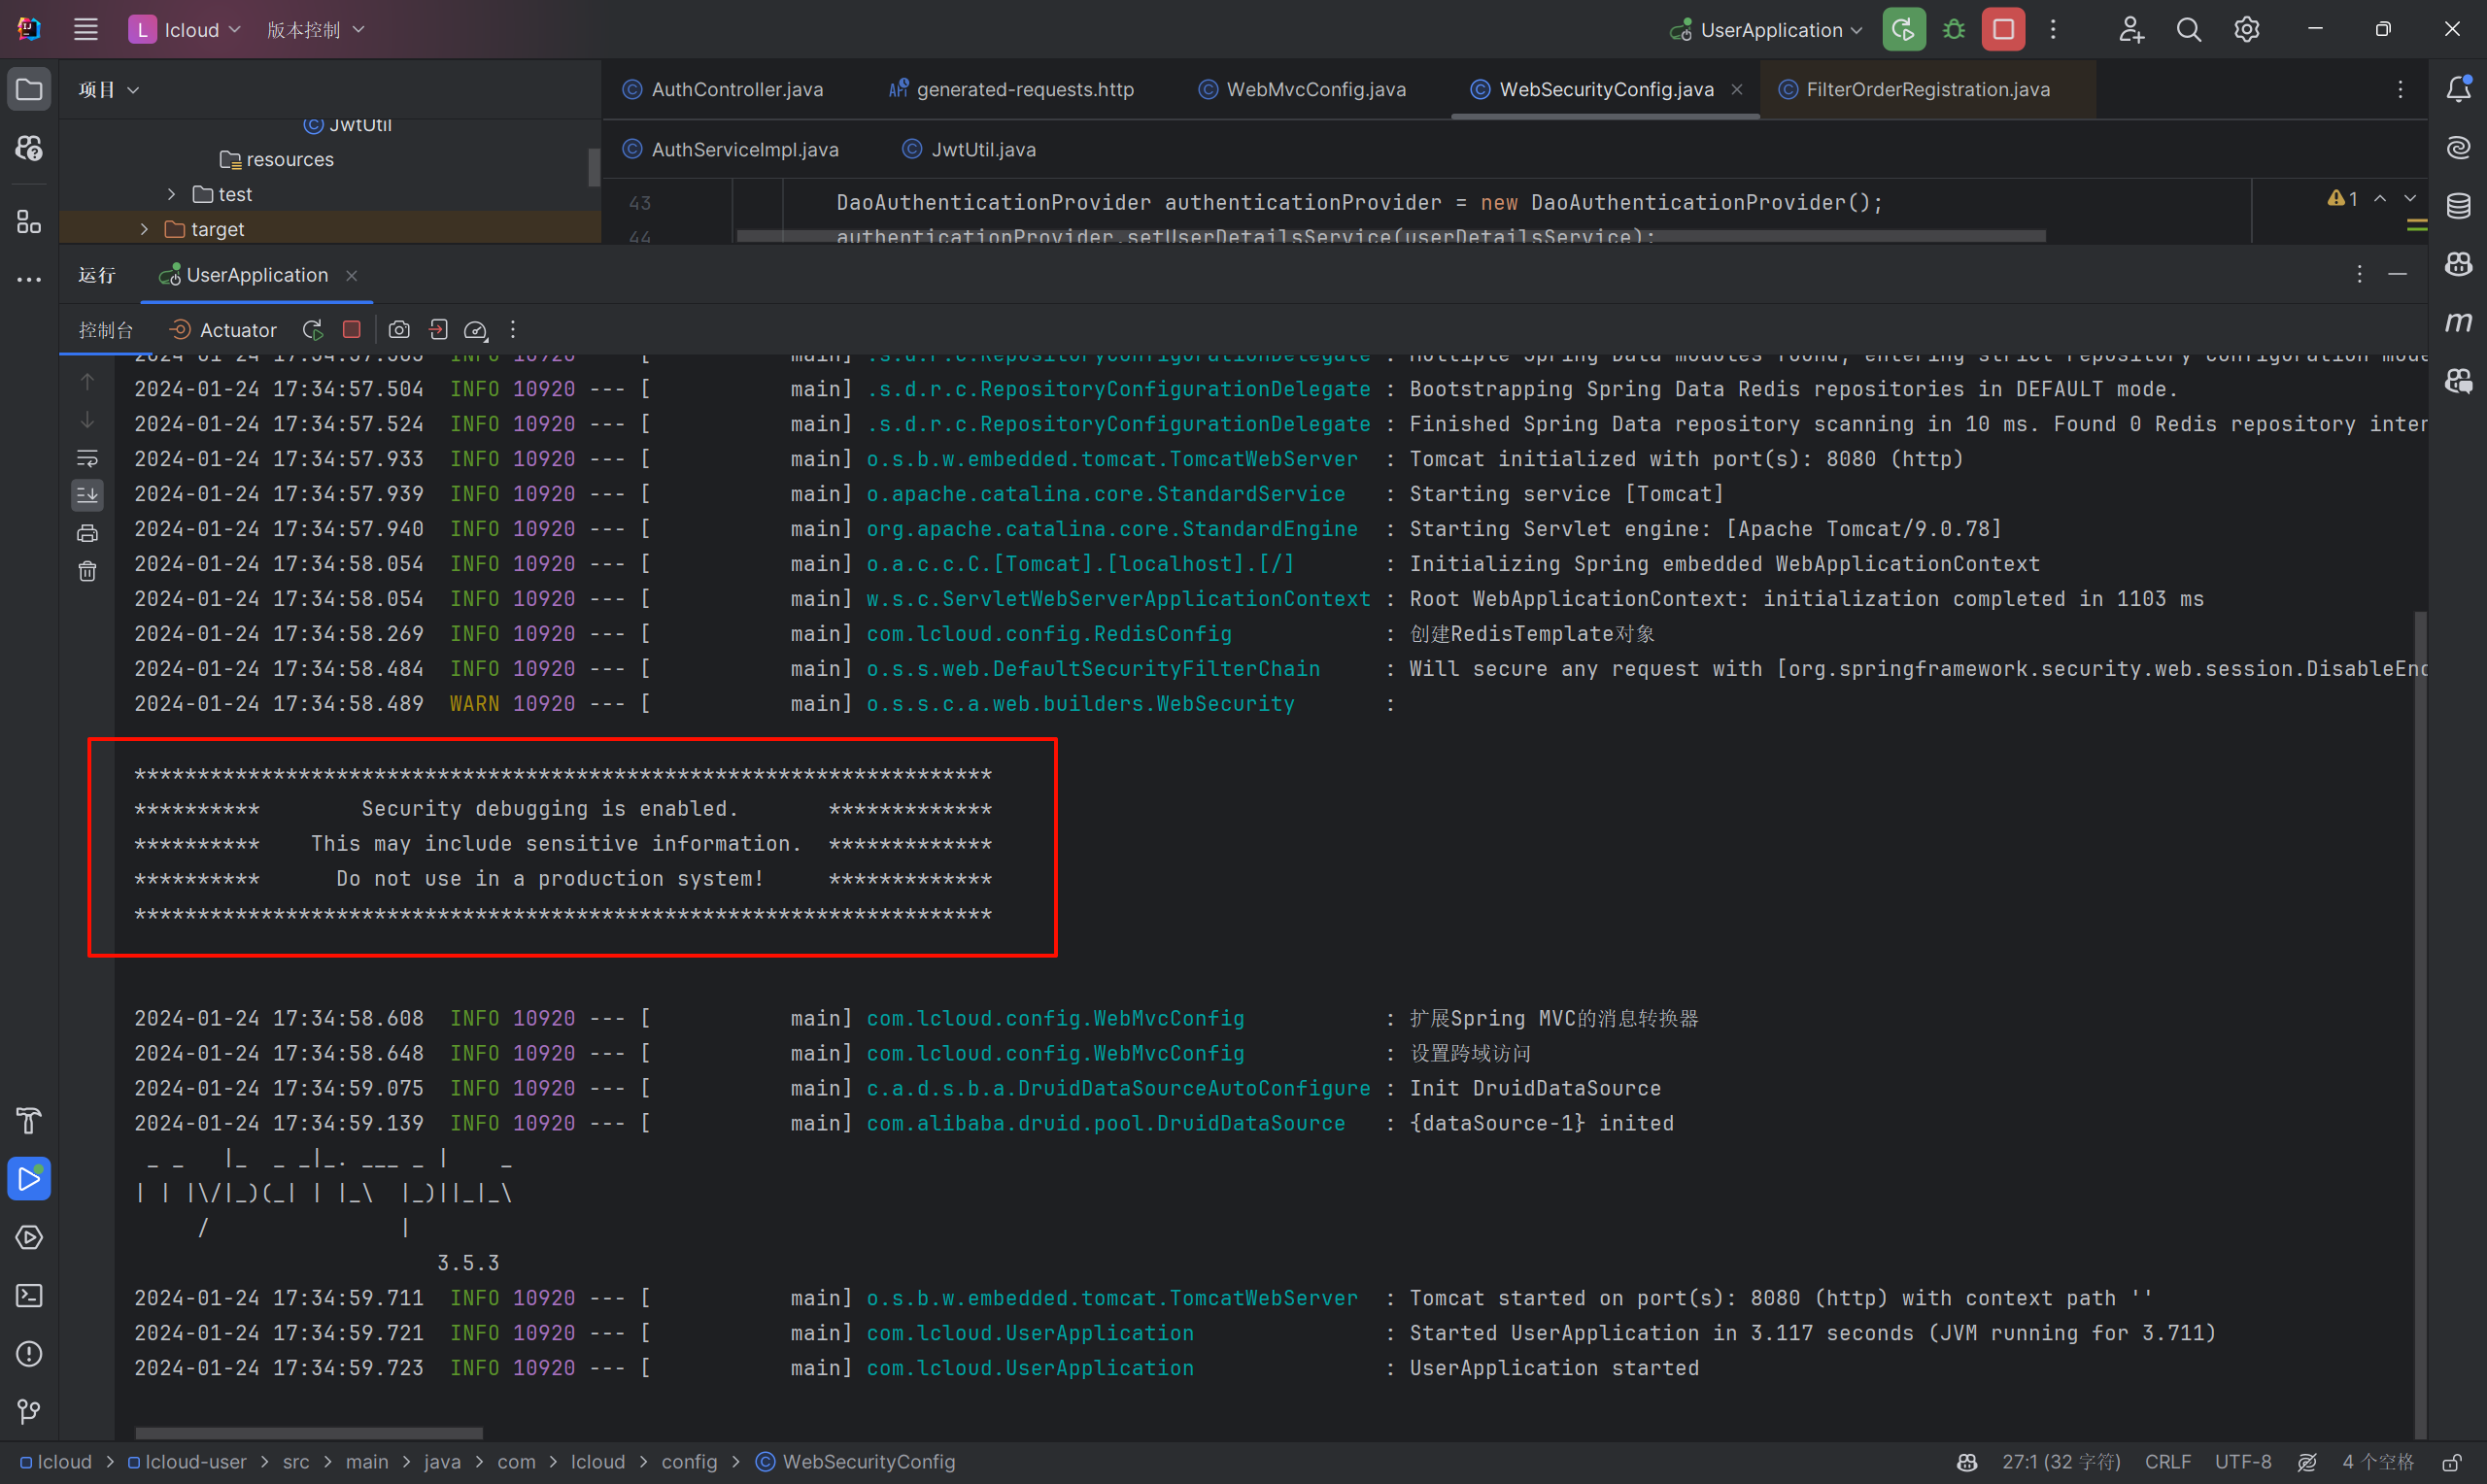Toggle soft-wrap in console
The width and height of the screenshot is (2487, 1484).
click(x=88, y=458)
